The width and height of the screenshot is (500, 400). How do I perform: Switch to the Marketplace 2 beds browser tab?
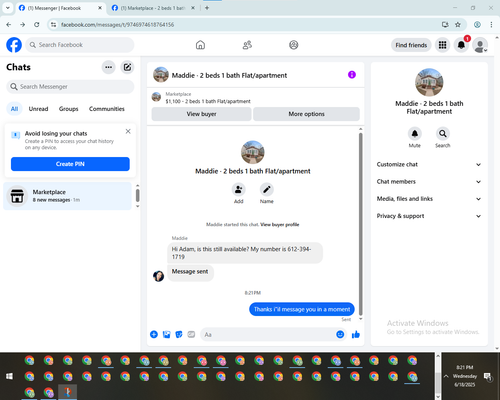[x=153, y=8]
